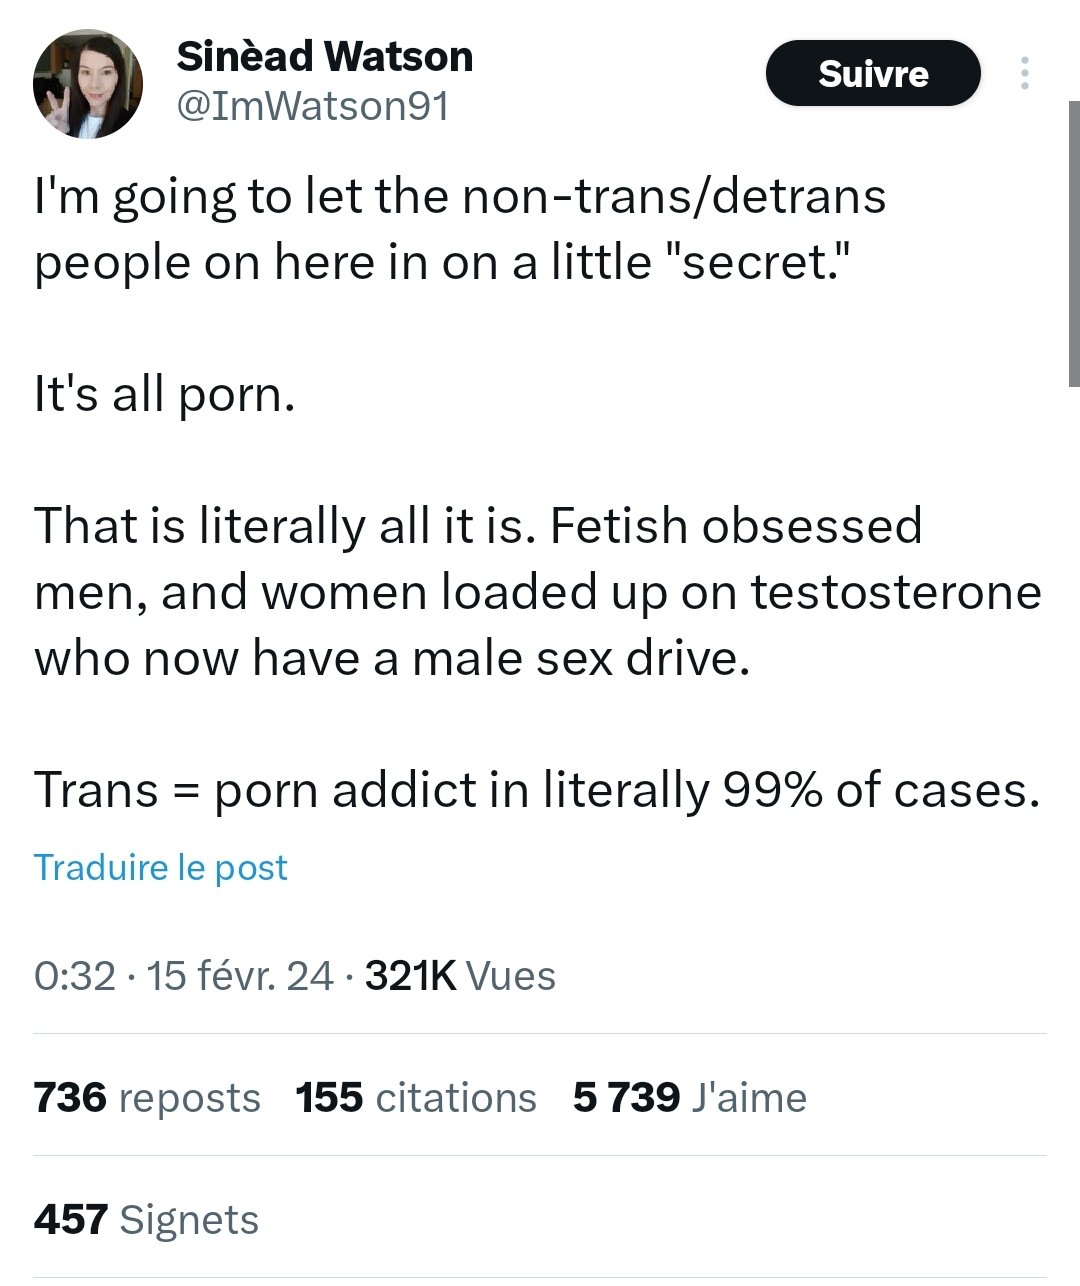The width and height of the screenshot is (1080, 1286).
Task: Click the line "It's all porn."
Action: point(165,394)
